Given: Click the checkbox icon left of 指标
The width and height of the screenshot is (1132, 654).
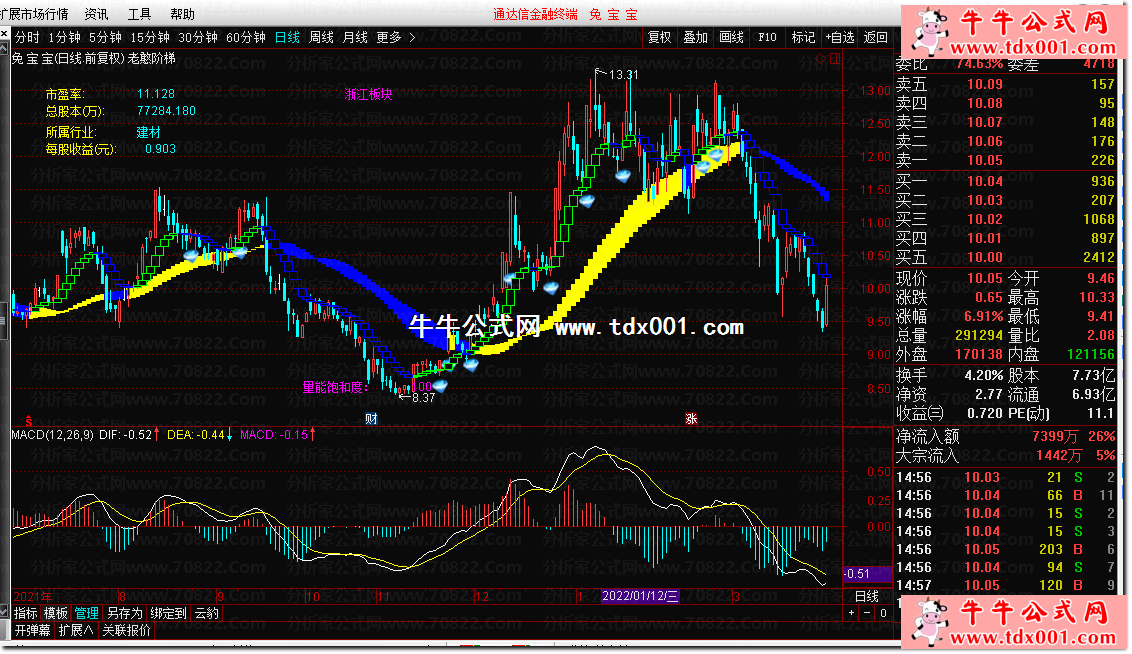Looking at the screenshot, I should coord(4,613).
